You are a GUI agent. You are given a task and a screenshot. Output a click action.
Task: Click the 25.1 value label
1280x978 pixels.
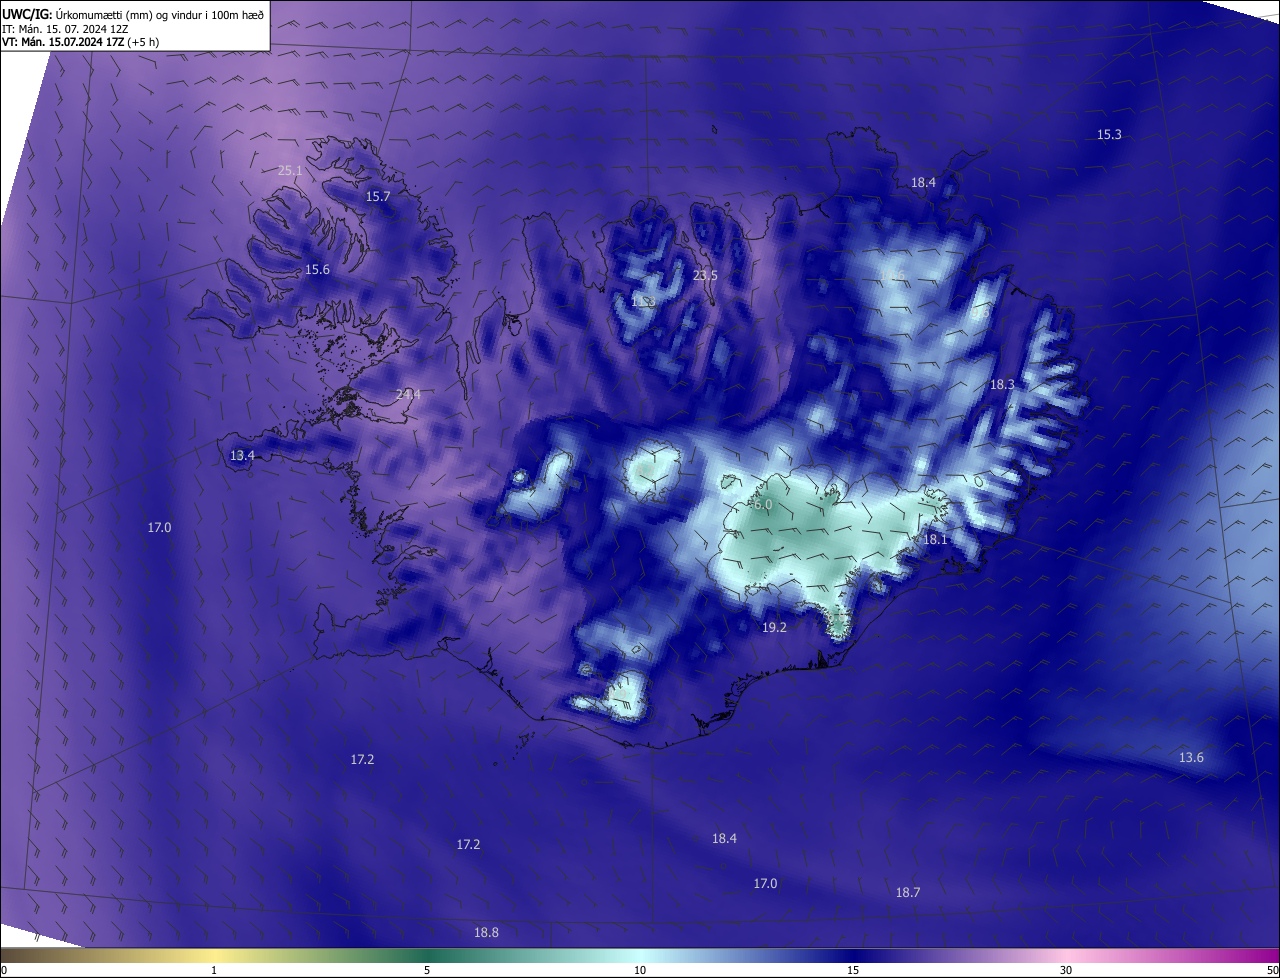(x=290, y=171)
